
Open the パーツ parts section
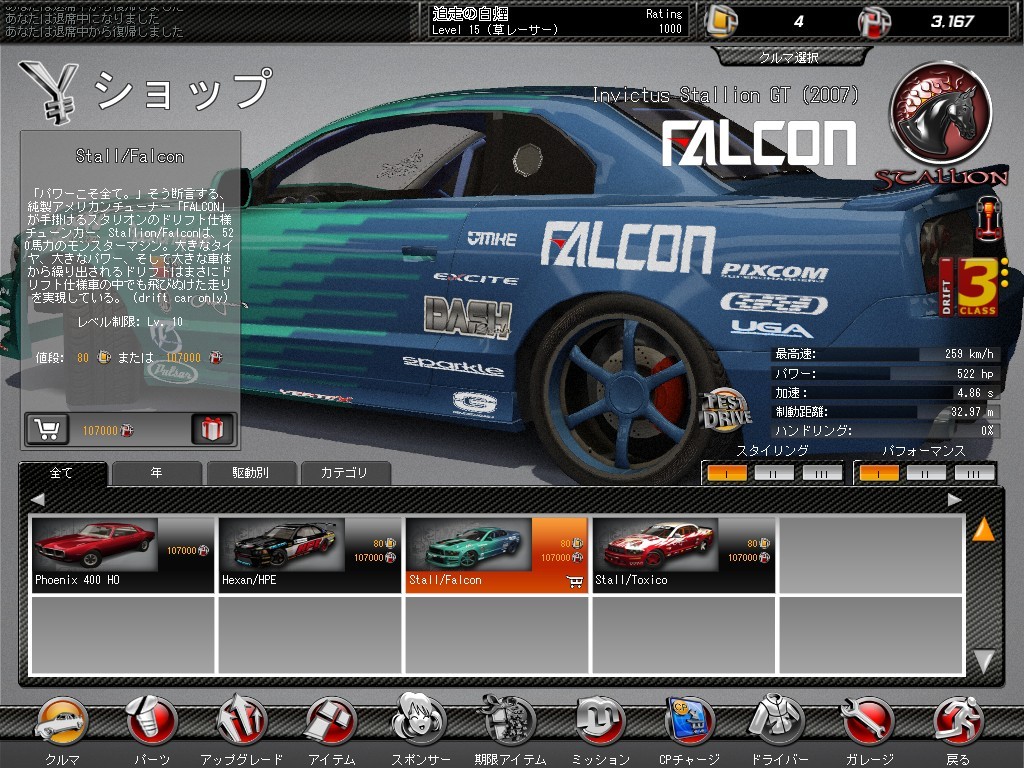tap(152, 722)
